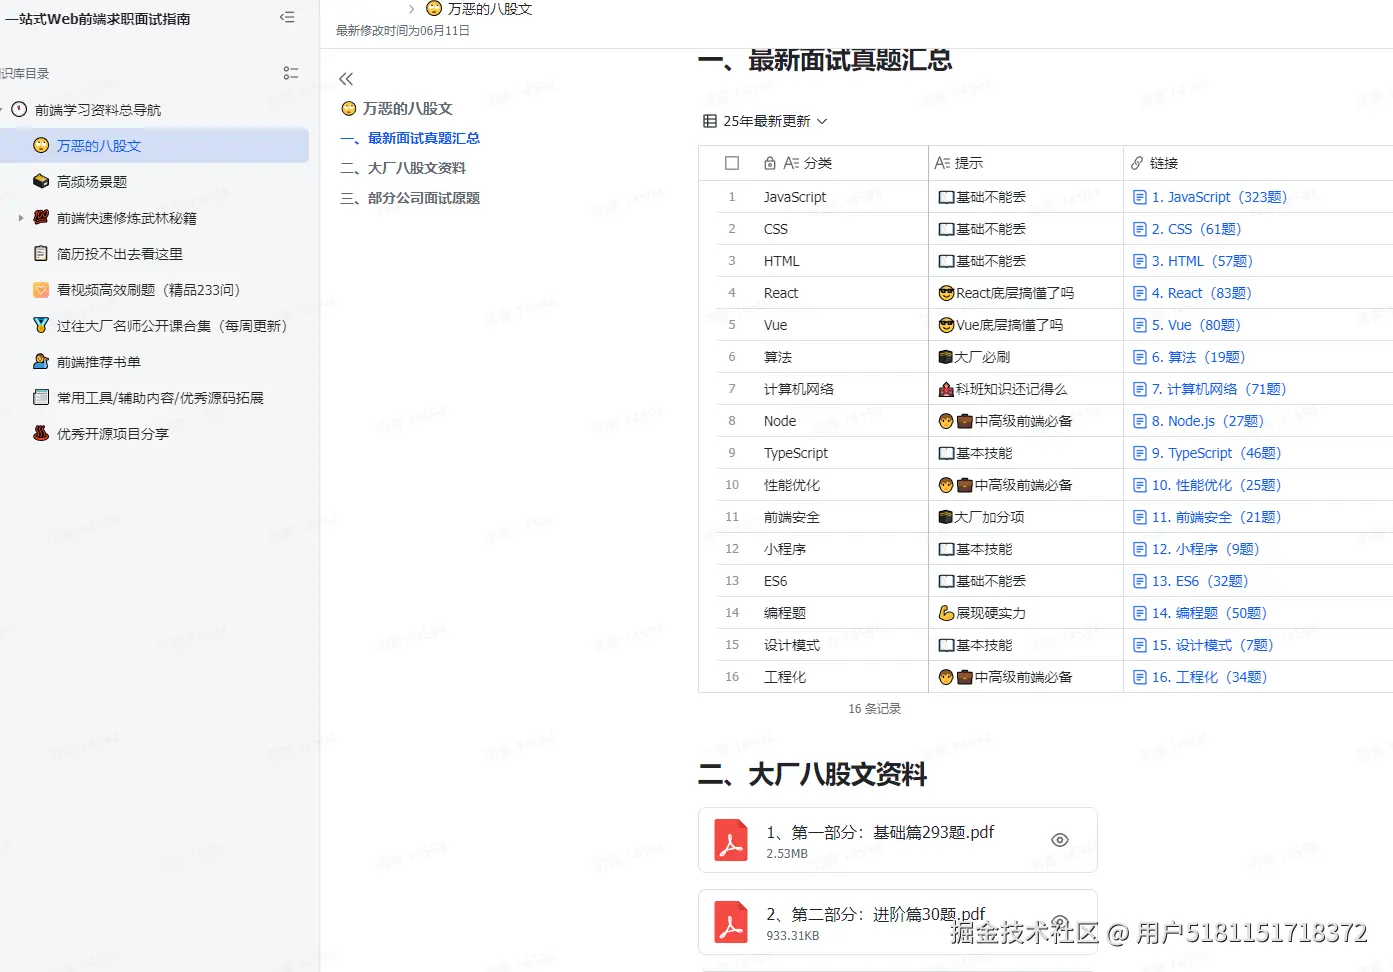1393x972 pixels.
Task: Toggle preview of 第一部分：基础篇293题.pdf
Action: coord(1059,840)
